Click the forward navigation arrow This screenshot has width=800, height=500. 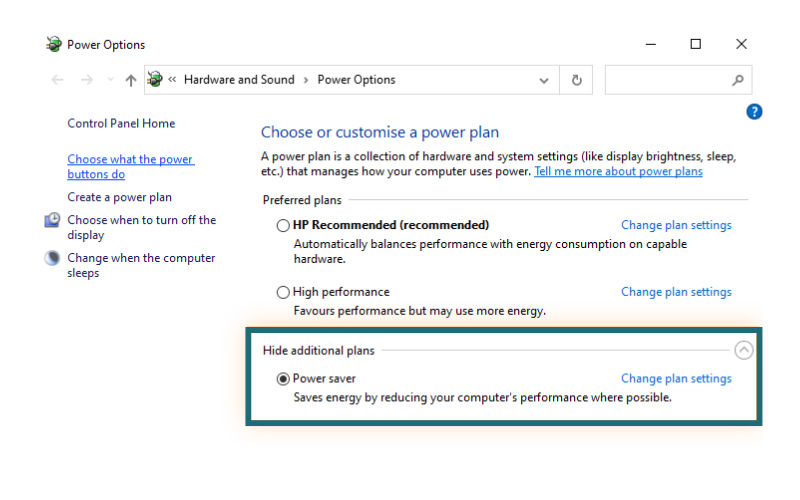(87, 80)
